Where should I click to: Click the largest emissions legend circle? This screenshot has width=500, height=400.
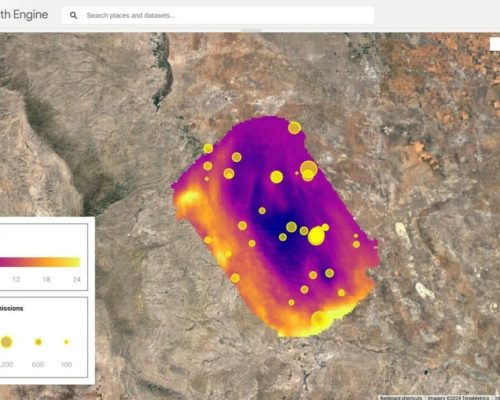click(x=6, y=342)
